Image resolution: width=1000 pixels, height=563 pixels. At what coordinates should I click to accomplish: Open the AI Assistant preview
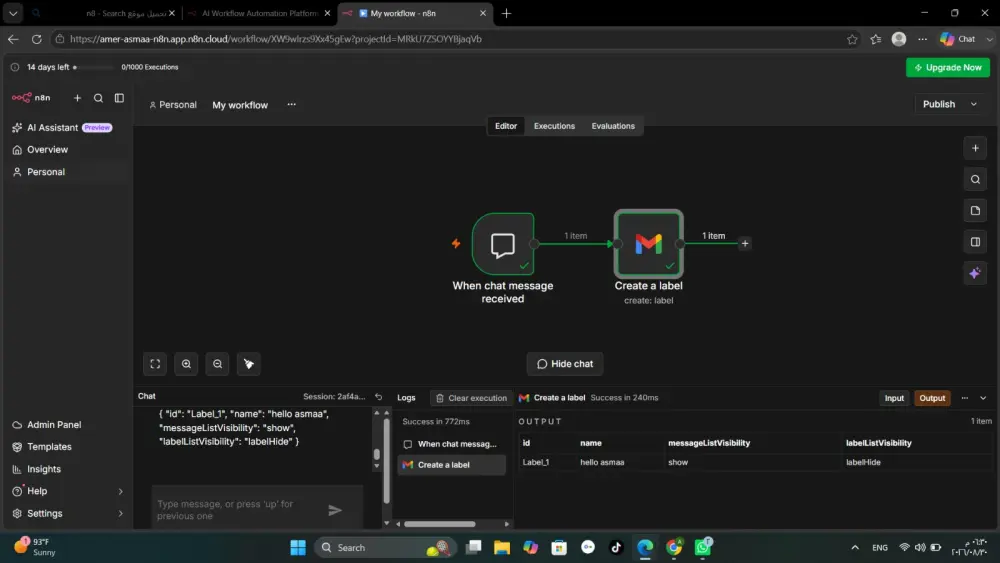62,128
